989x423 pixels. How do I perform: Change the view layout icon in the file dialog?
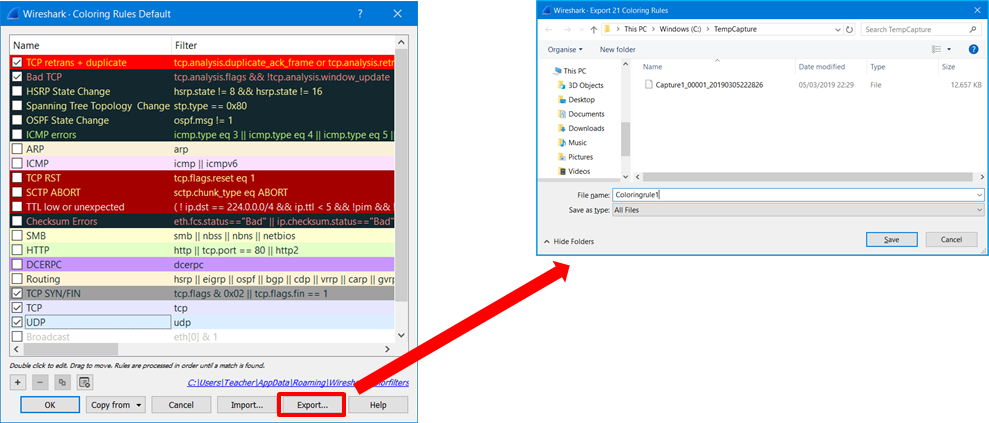point(937,48)
